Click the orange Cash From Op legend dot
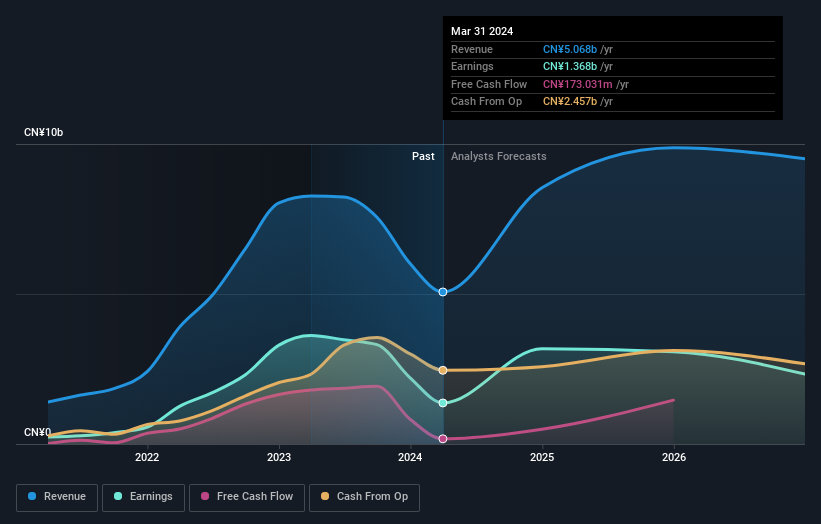The width and height of the screenshot is (821, 524). [325, 496]
